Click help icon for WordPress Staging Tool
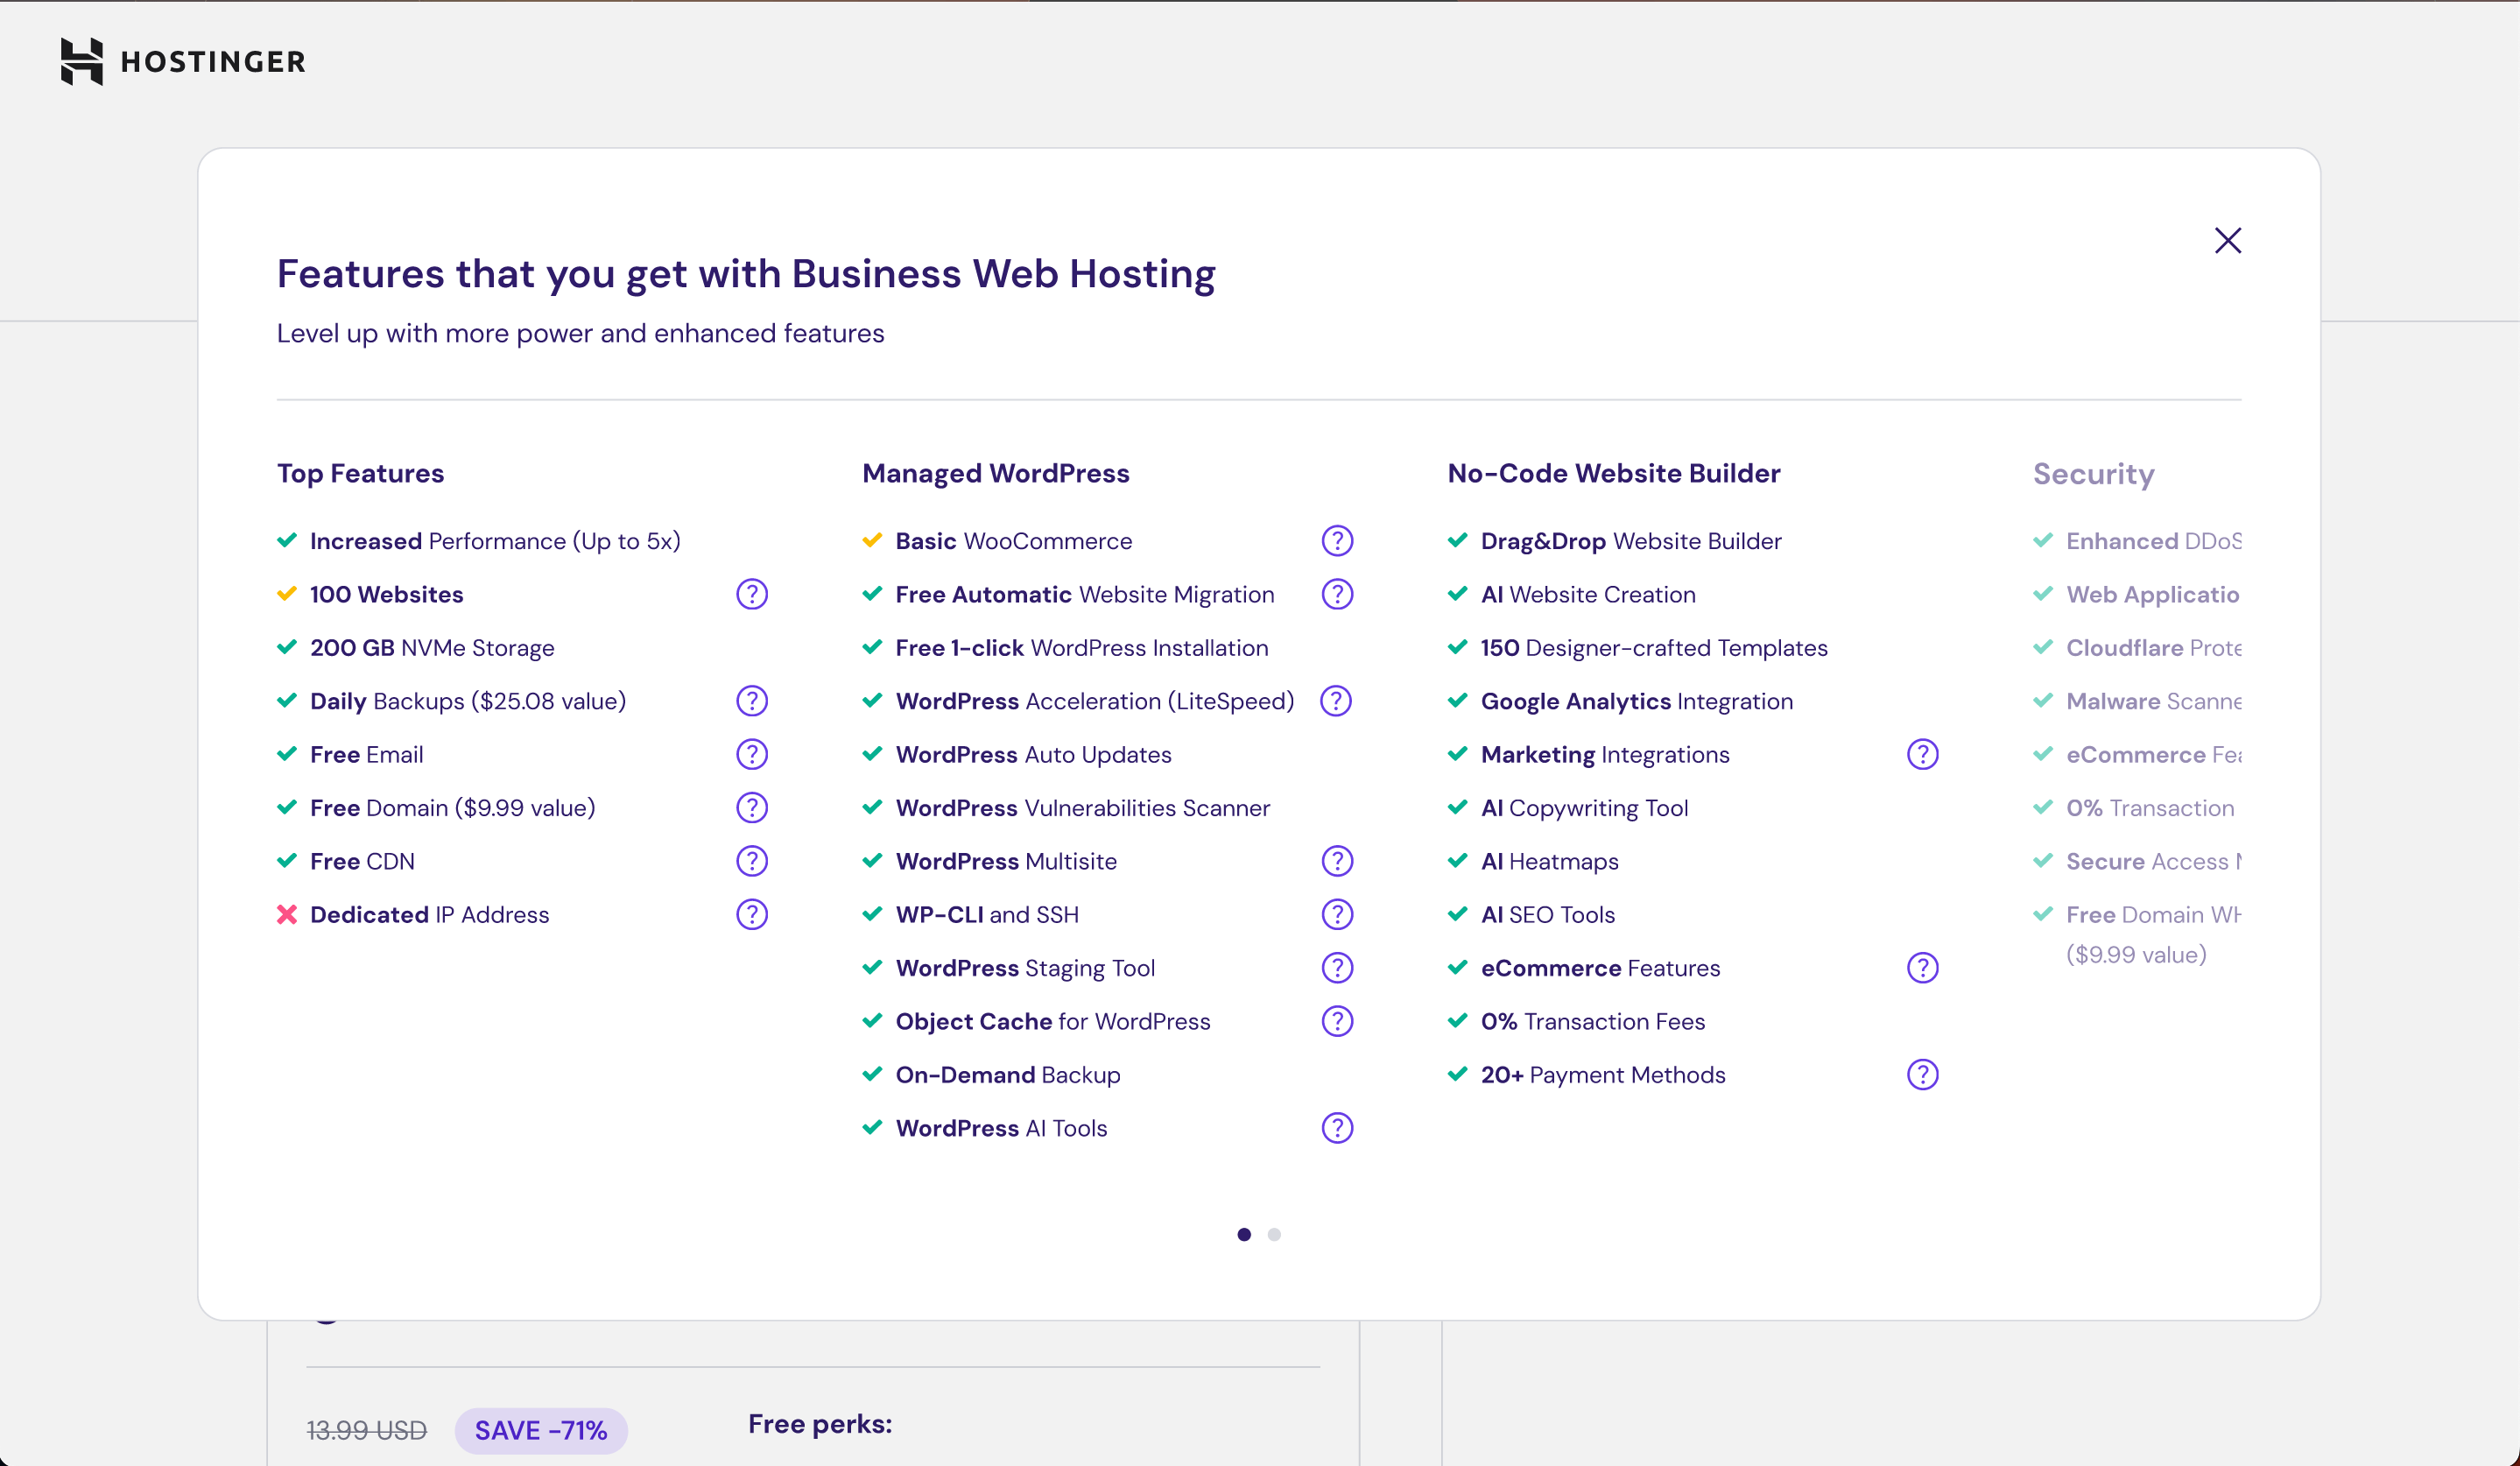 click(x=1337, y=968)
